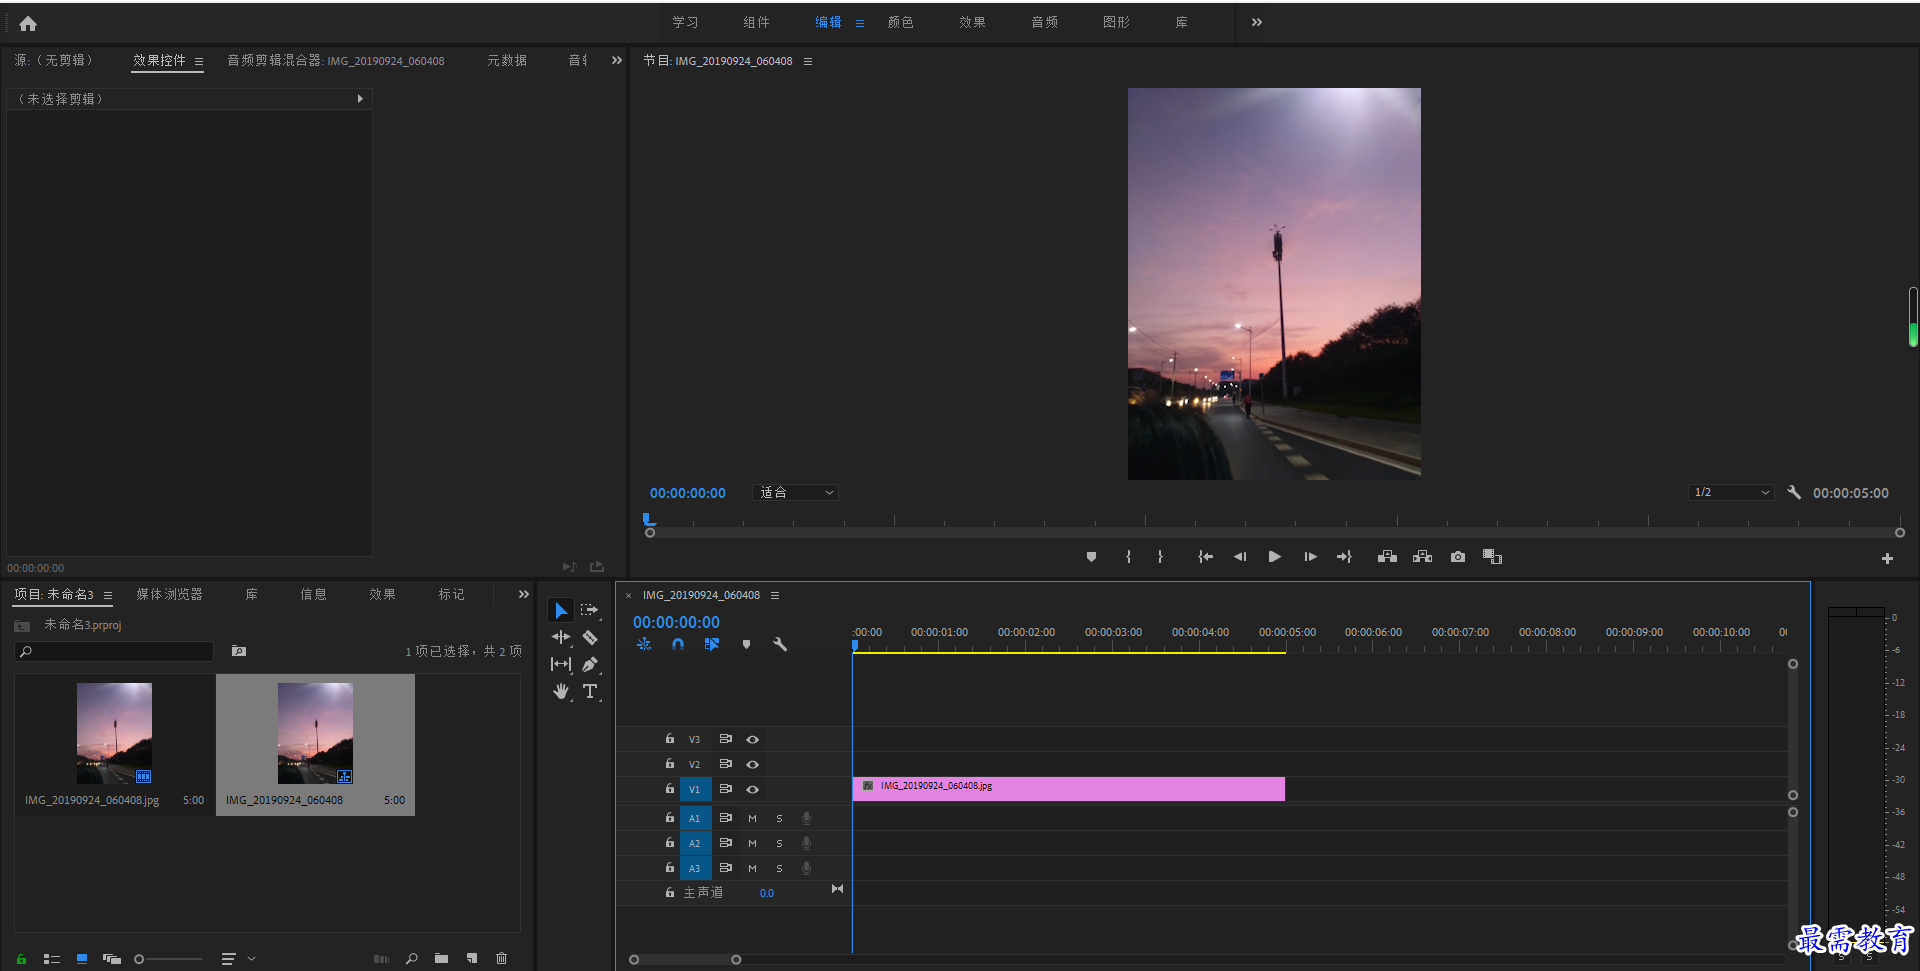Toggle V2 track output eye
This screenshot has height=971, width=1920.
[x=753, y=764]
